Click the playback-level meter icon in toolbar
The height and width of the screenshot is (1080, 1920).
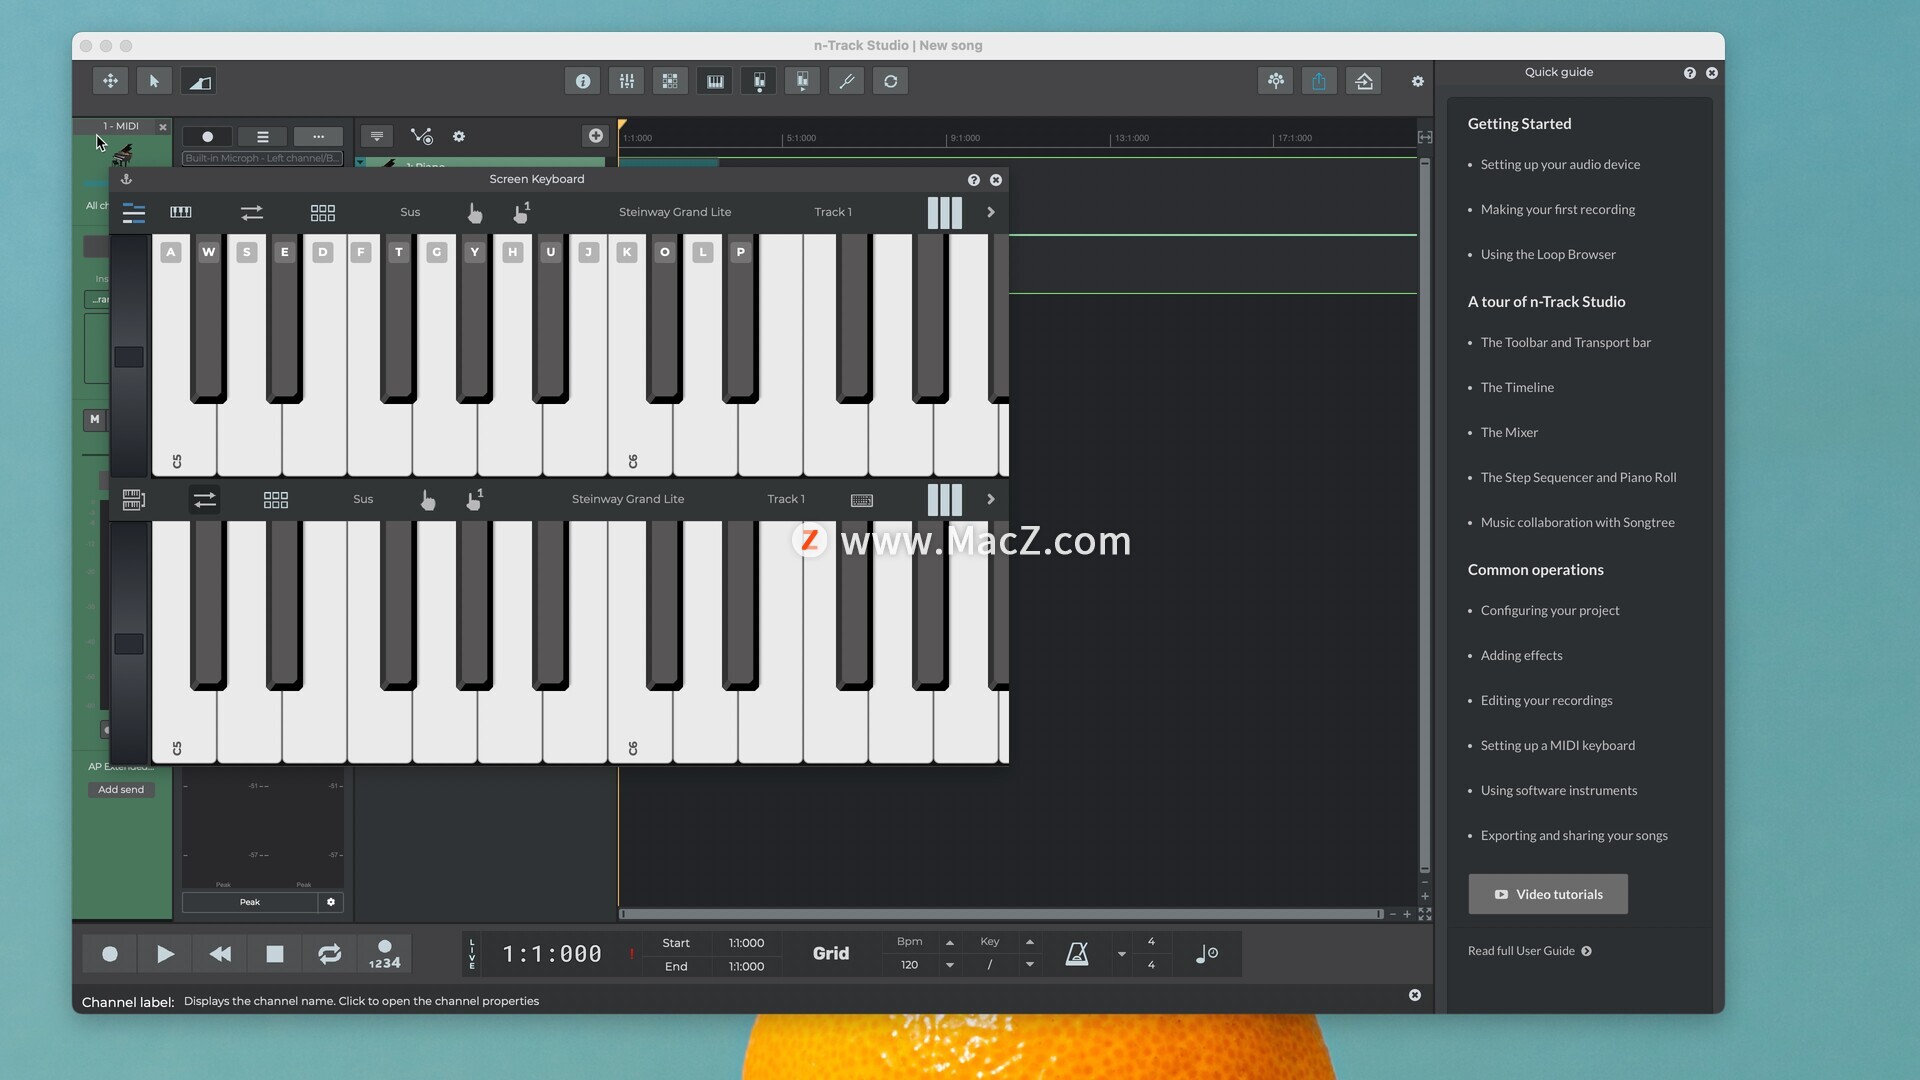[x=803, y=81]
